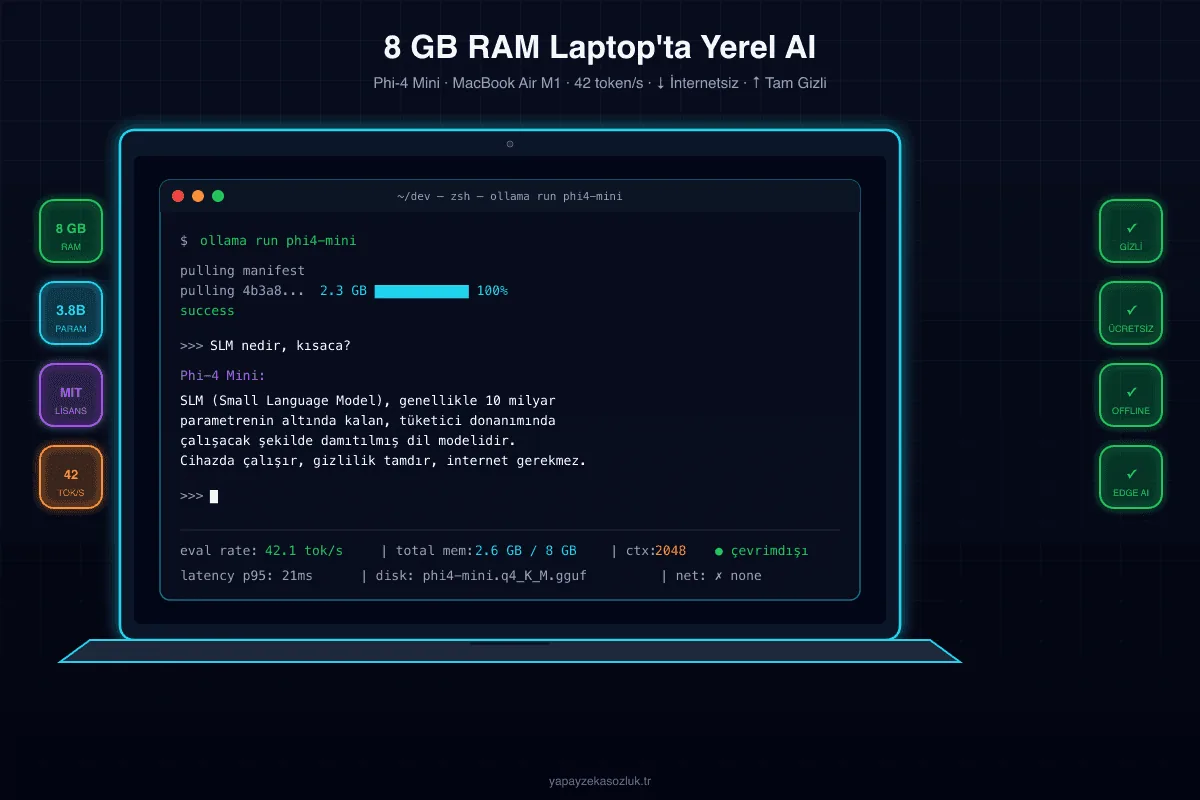Viewport: 1200px width, 800px height.
Task: Click the red close dot of terminal
Action: [x=178, y=196]
